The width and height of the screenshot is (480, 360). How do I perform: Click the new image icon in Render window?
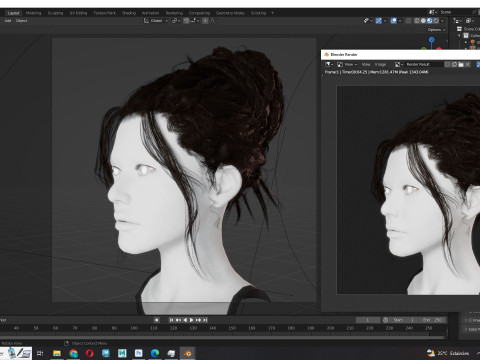(454, 64)
